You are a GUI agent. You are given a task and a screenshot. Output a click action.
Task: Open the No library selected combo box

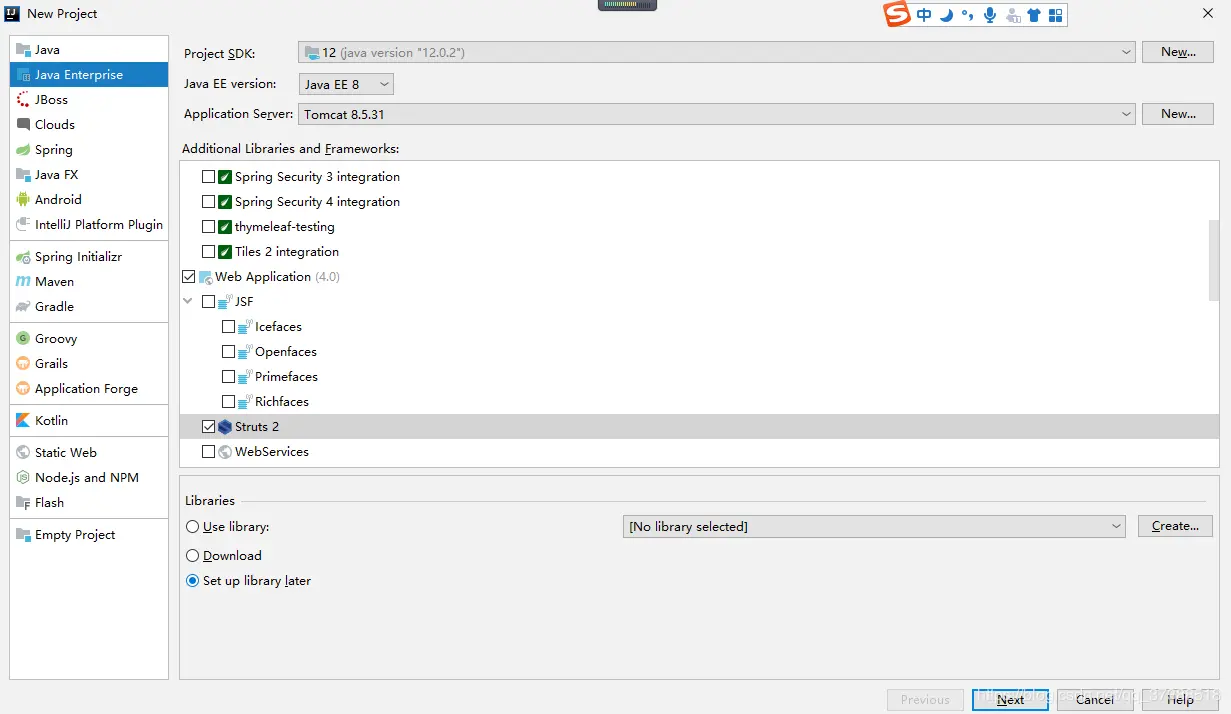coord(874,526)
